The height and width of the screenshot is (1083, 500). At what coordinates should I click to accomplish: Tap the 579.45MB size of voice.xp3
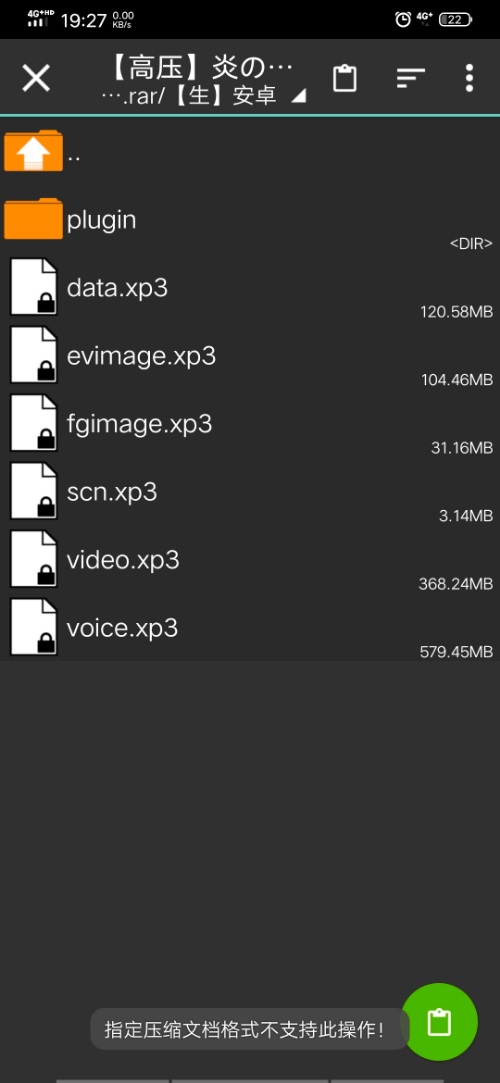point(456,651)
